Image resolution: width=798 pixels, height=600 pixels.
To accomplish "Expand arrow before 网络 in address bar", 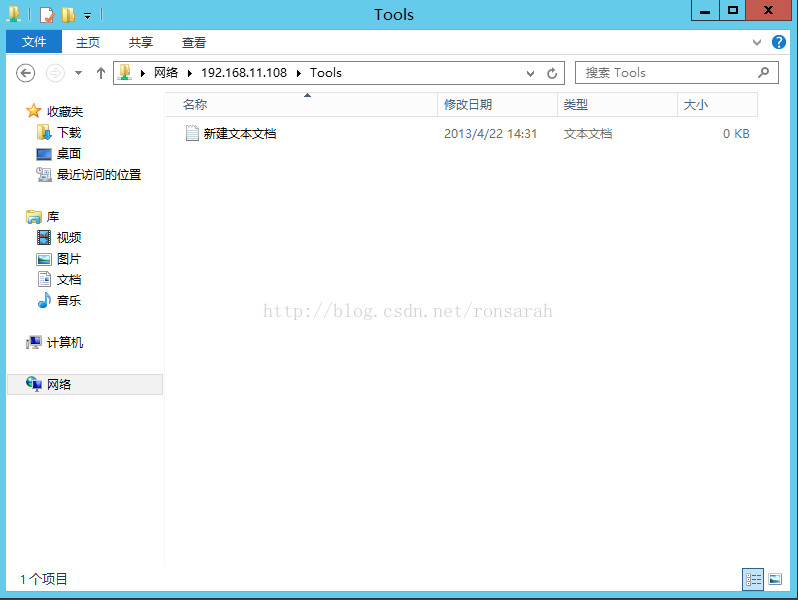I will click(143, 73).
